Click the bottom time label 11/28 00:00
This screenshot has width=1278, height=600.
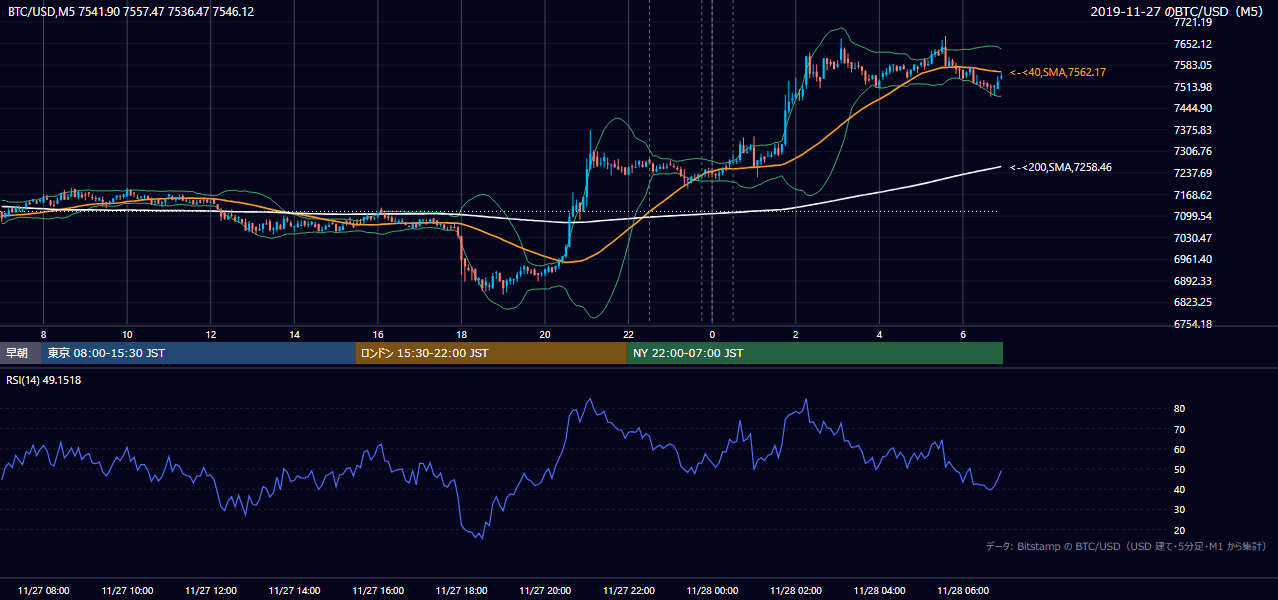coord(711,591)
